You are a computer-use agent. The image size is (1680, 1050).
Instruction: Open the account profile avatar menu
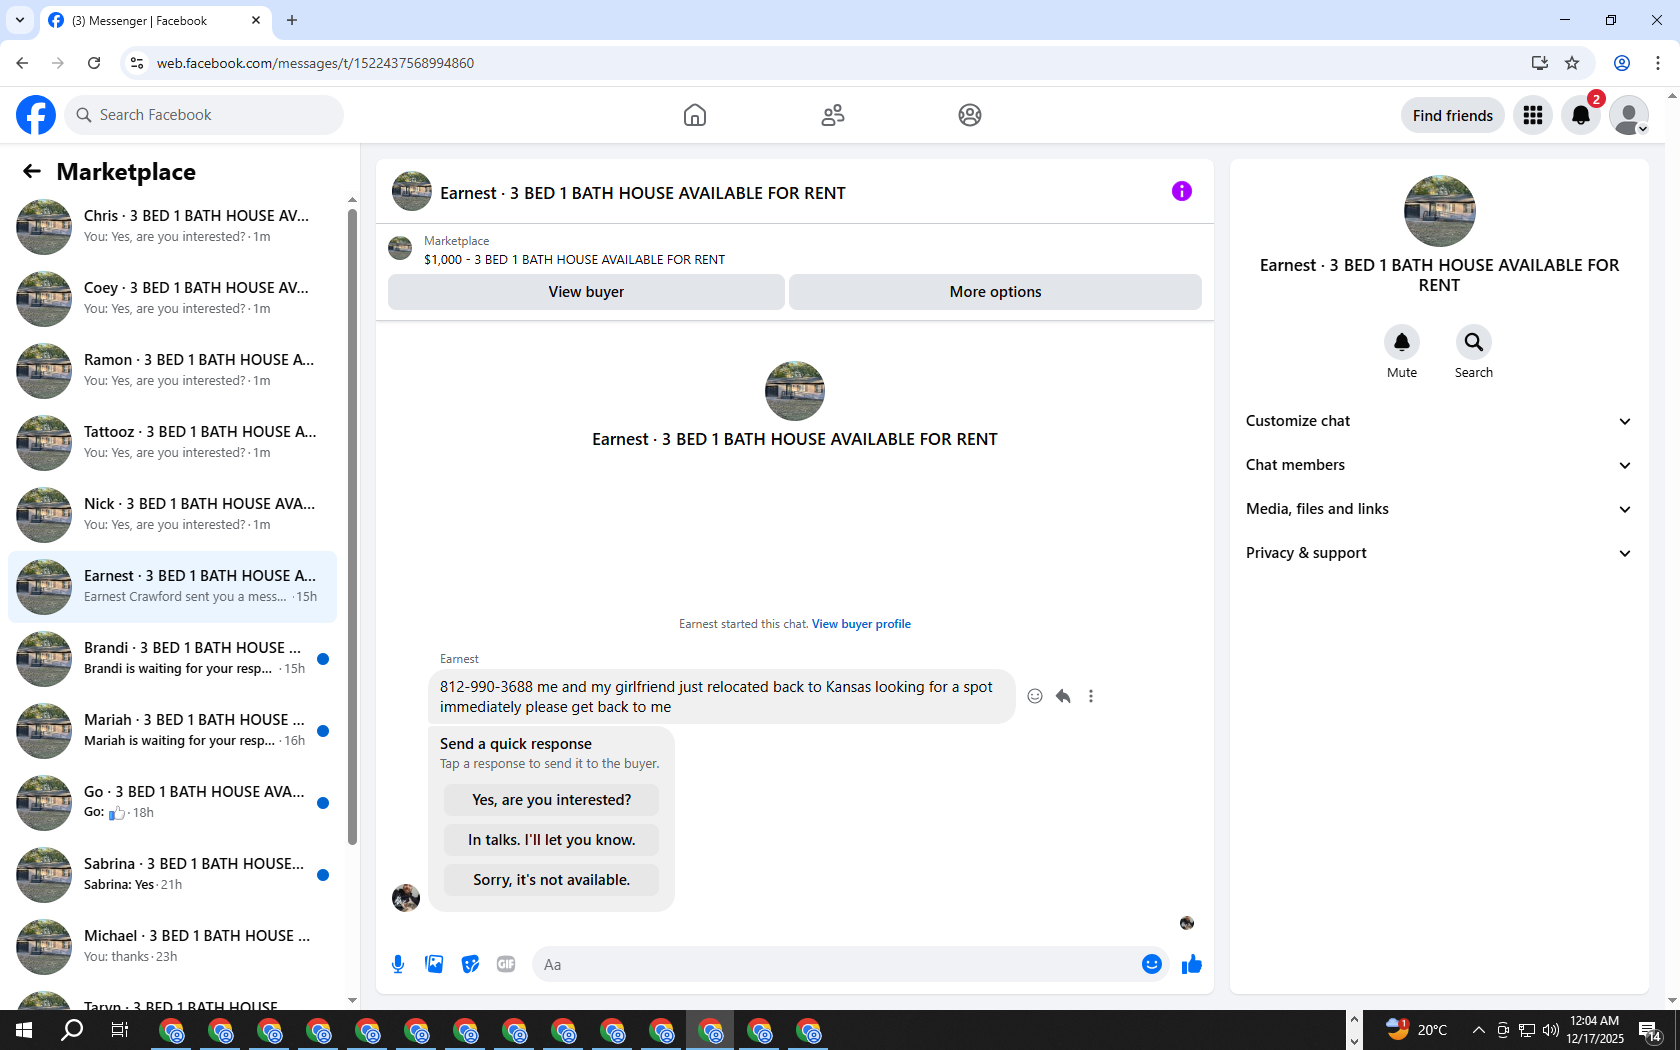[x=1629, y=115]
